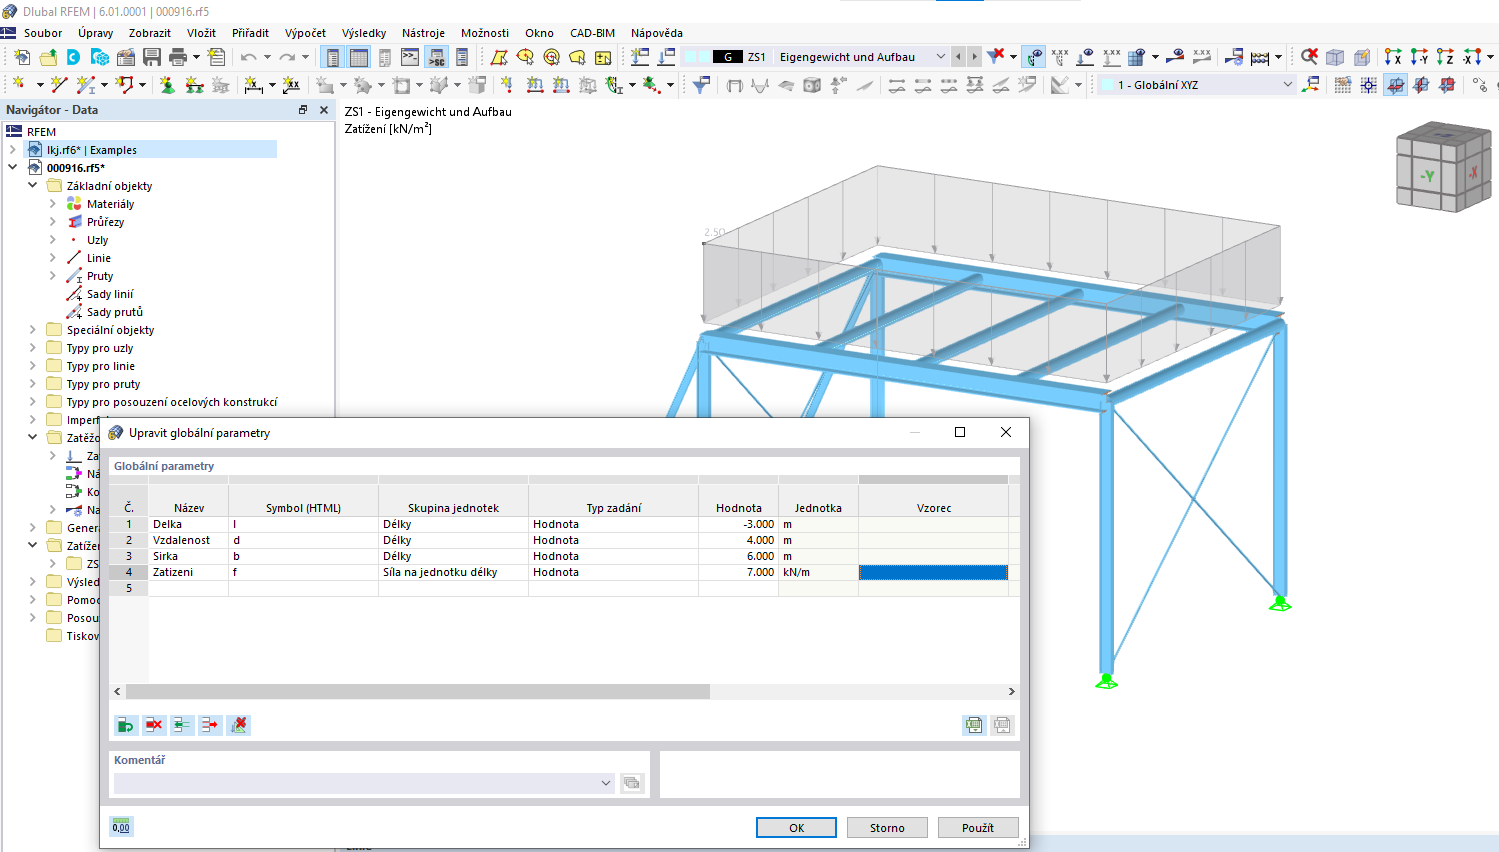Click the horizontal scrollbar of the parameters table
This screenshot has width=1499, height=852.
418,691
